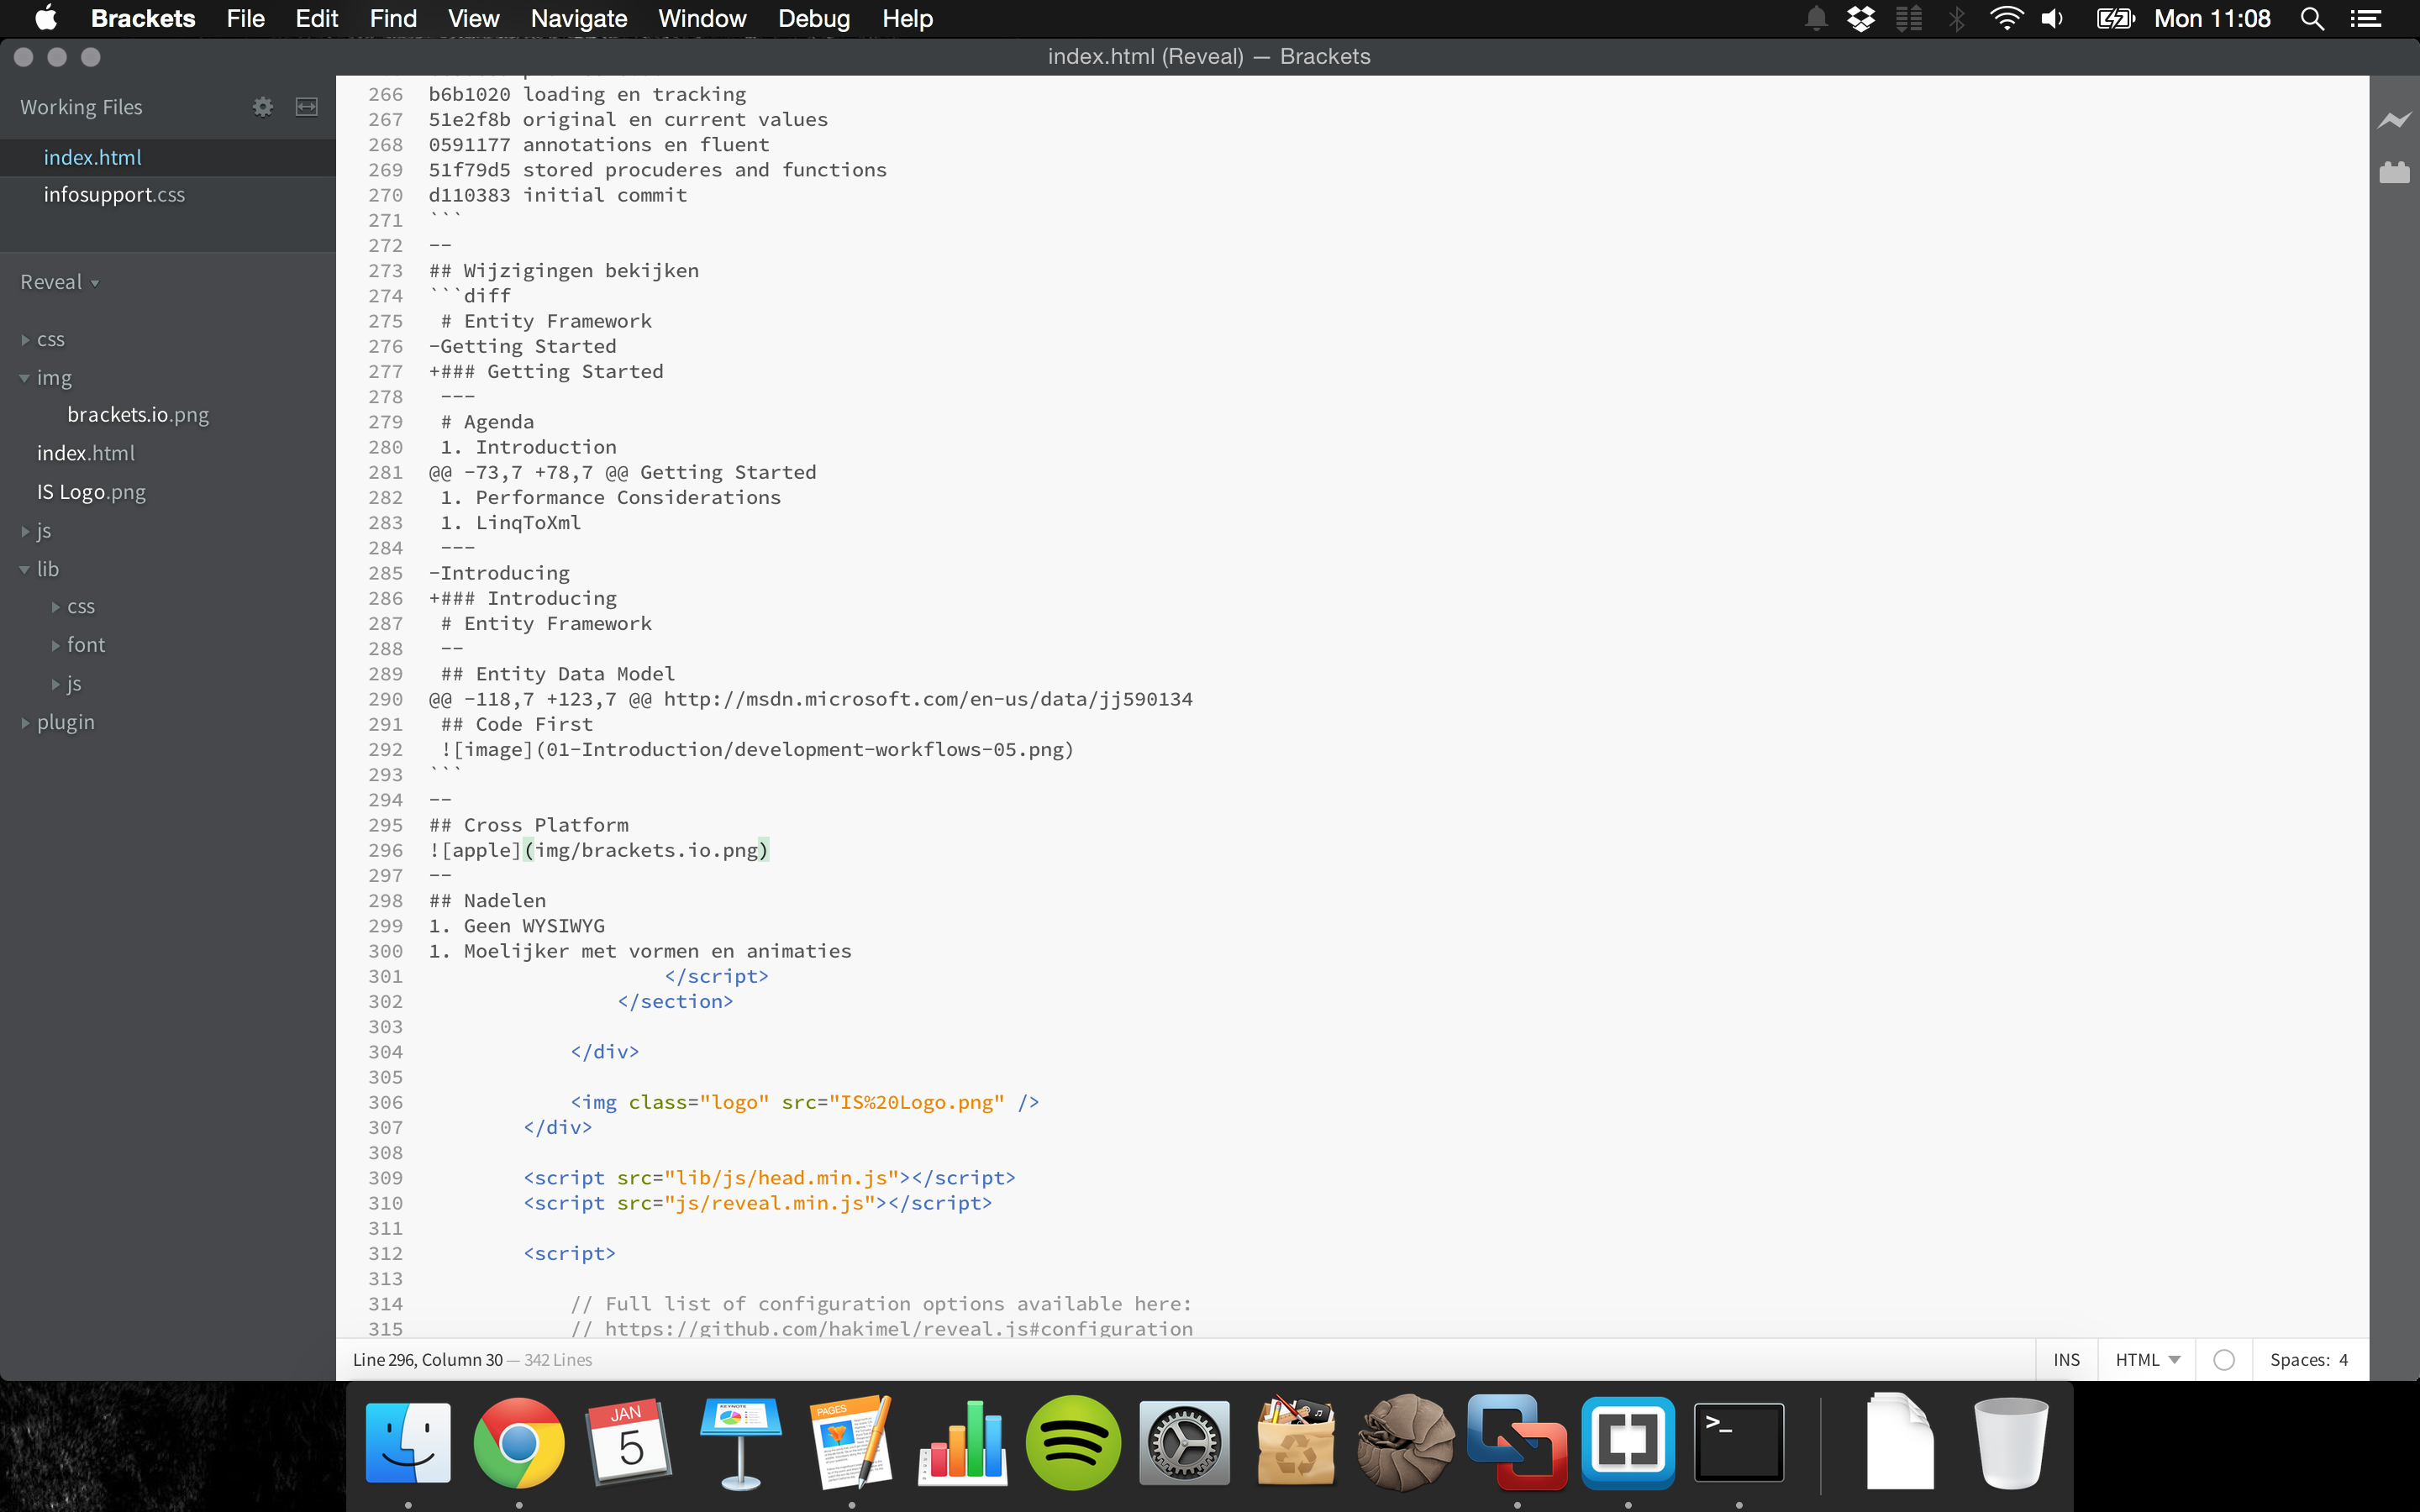The image size is (2420, 1512).
Task: Click the '## Nadelen' heading line
Action: pyautogui.click(x=487, y=900)
